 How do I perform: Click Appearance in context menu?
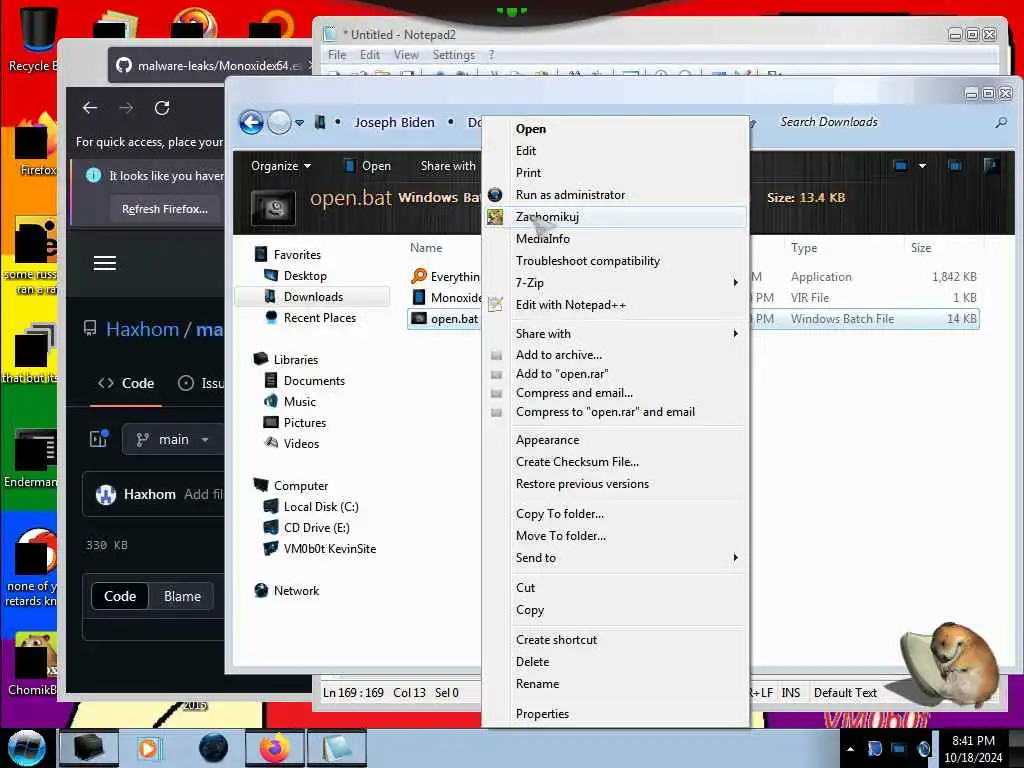pos(616,440)
